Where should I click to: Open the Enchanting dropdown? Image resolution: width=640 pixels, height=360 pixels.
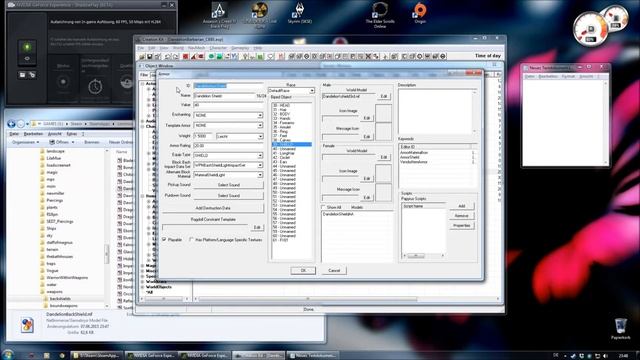click(x=260, y=116)
